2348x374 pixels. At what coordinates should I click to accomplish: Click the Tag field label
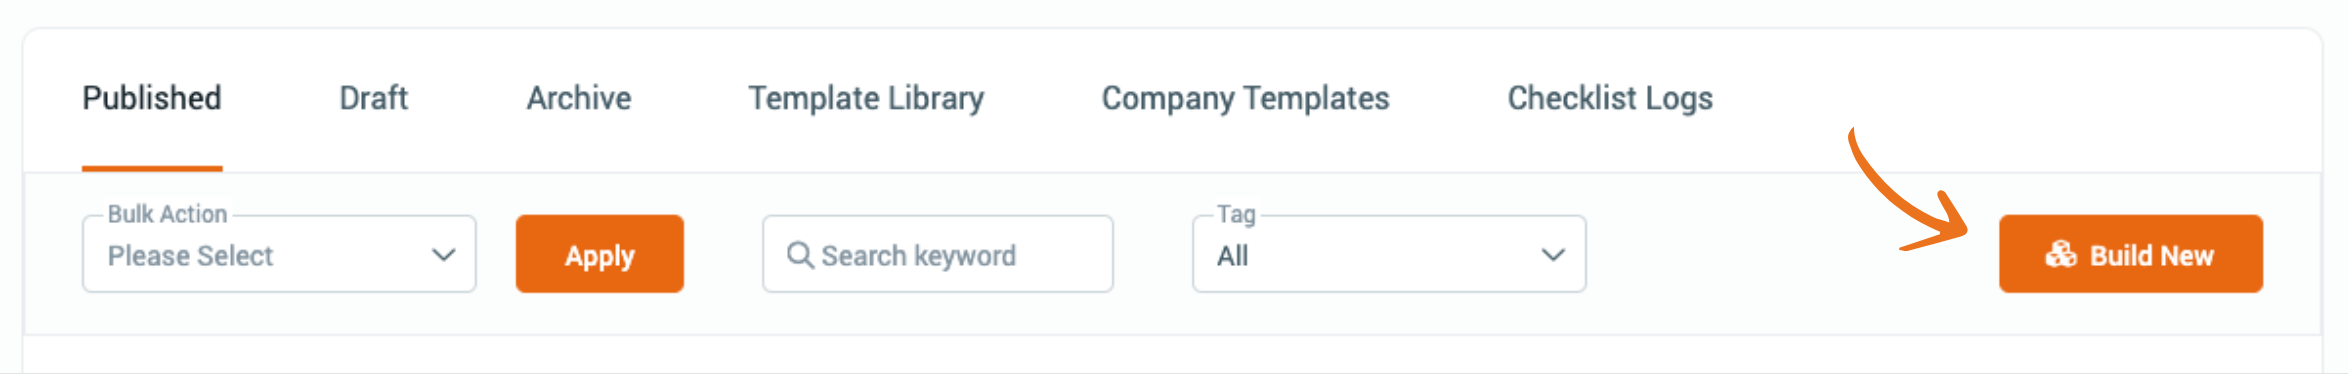[x=1236, y=214]
